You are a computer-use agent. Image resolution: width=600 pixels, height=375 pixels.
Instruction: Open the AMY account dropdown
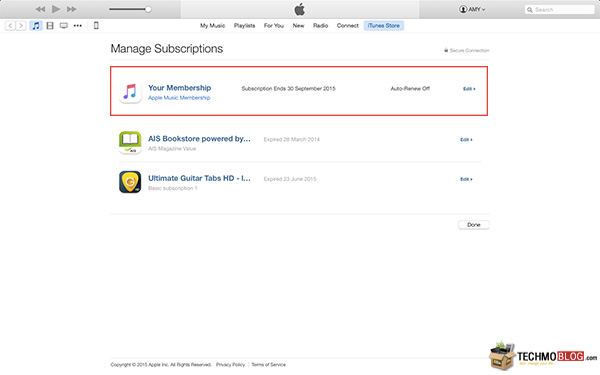472,9
